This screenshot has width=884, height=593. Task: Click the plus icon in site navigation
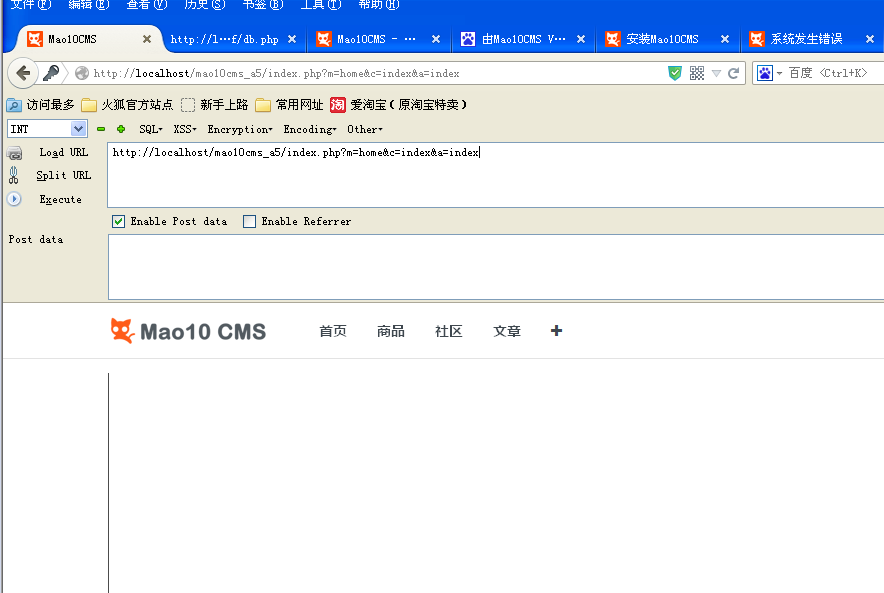pyautogui.click(x=556, y=331)
